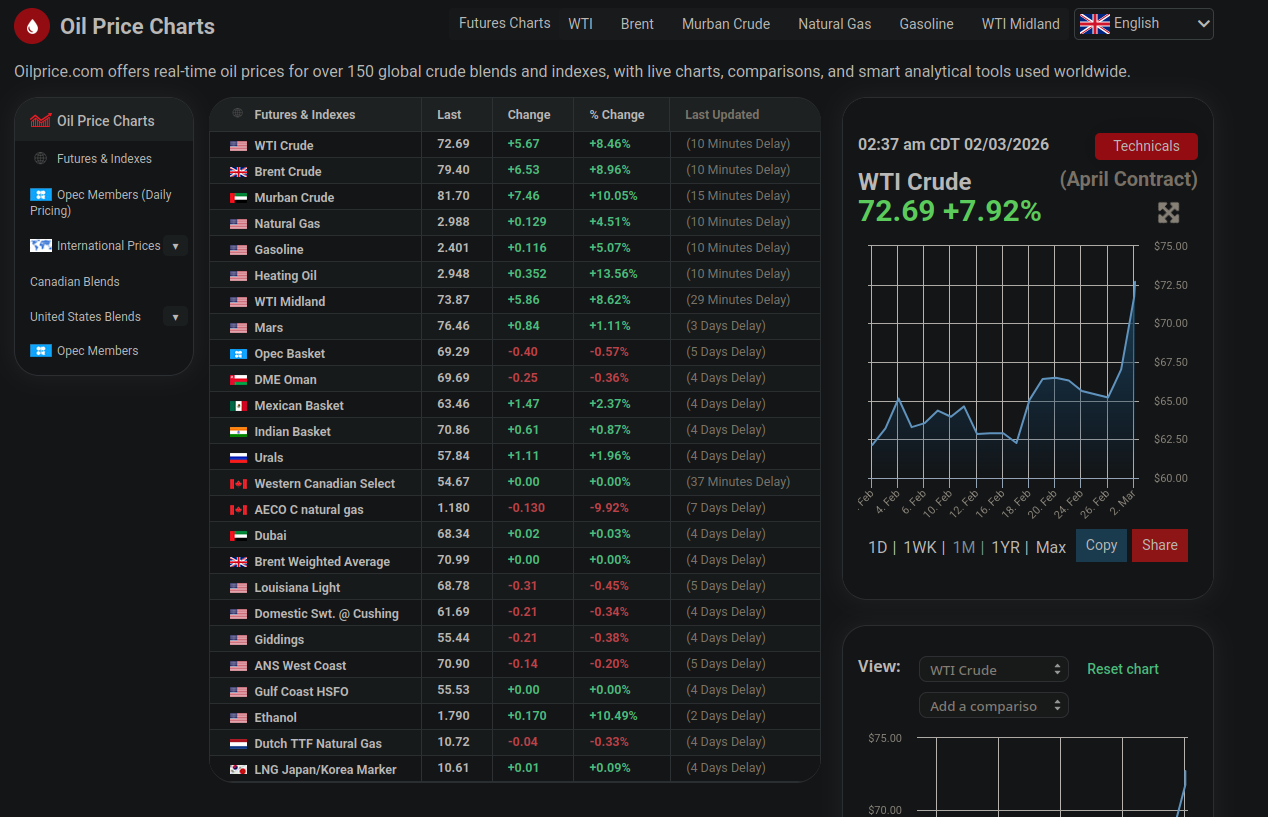Click ANS West Coast row name
Image resolution: width=1268 pixels, height=817 pixels.
tap(300, 666)
